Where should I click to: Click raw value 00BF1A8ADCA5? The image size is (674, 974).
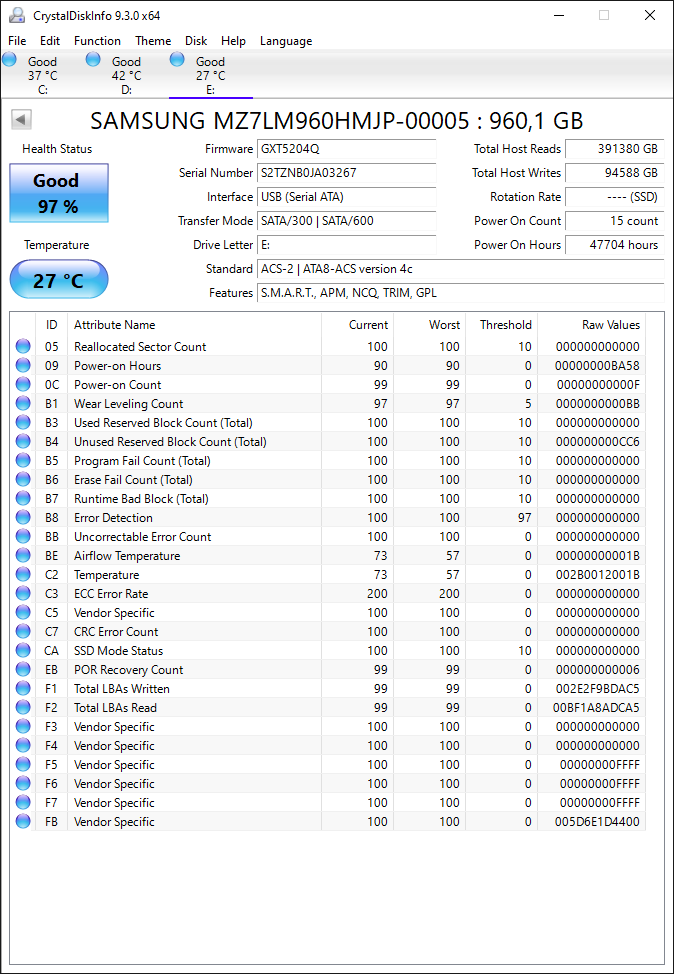(x=597, y=708)
